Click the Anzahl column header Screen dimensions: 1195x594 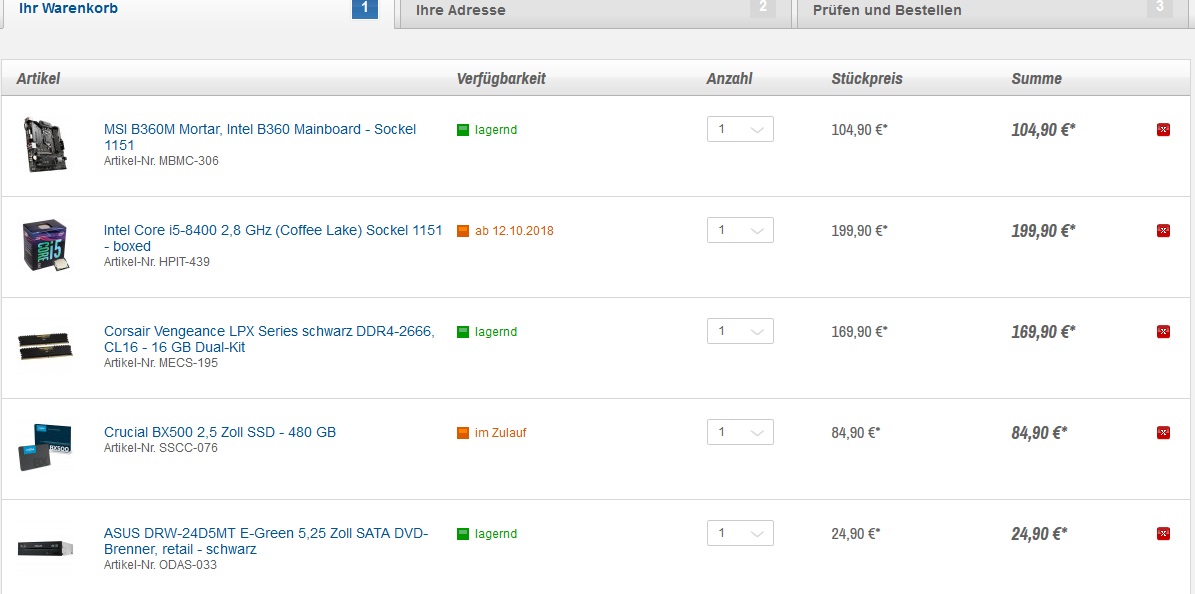[x=729, y=79]
